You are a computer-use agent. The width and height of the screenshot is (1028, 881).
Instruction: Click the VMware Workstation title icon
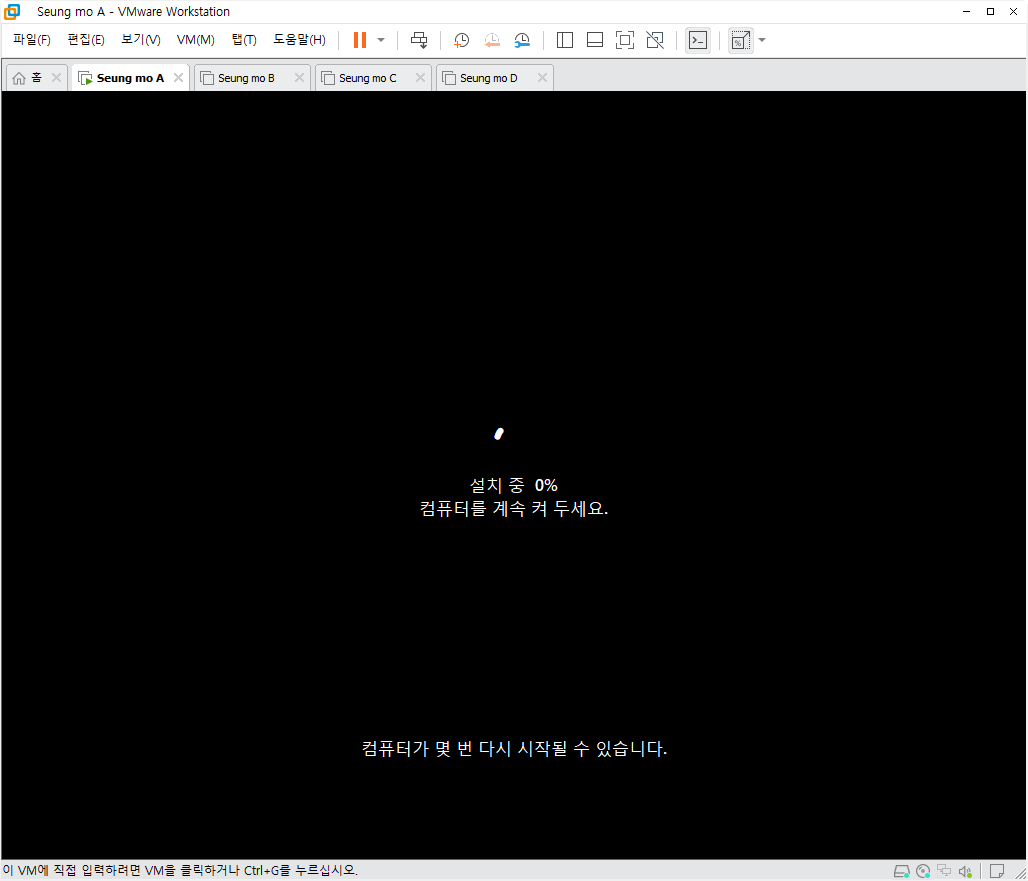point(12,12)
